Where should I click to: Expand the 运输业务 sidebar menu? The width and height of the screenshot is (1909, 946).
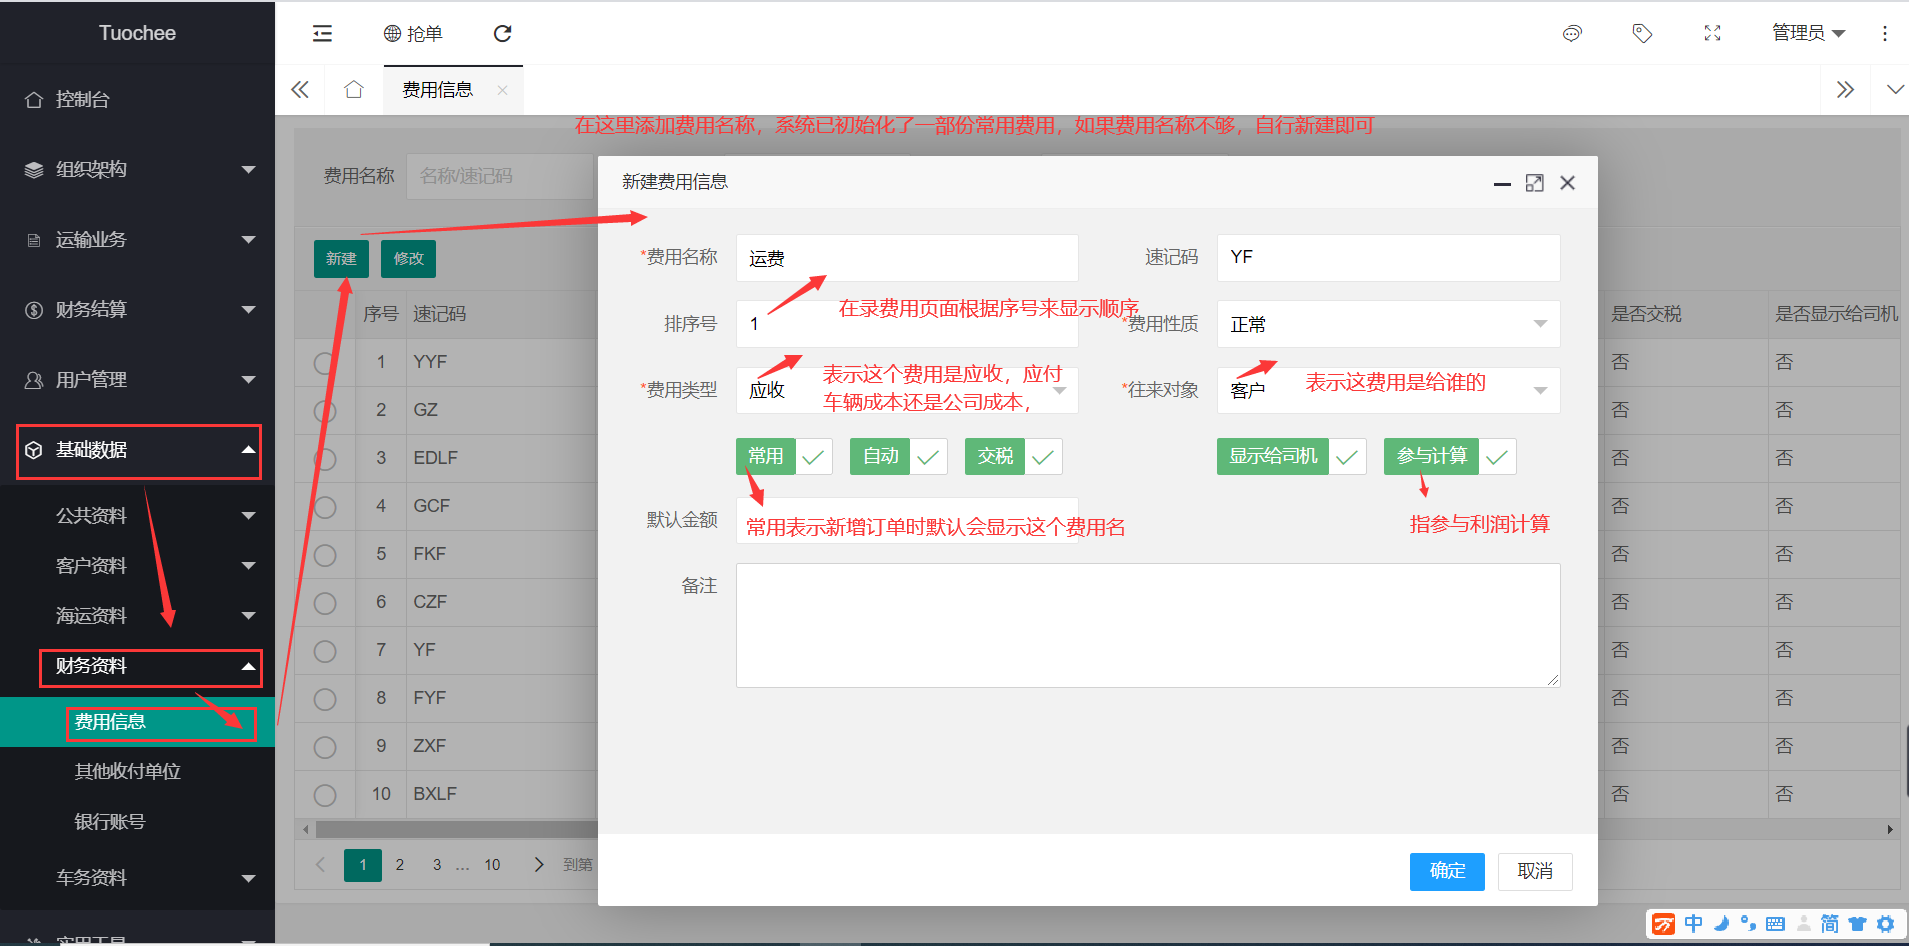(x=137, y=240)
